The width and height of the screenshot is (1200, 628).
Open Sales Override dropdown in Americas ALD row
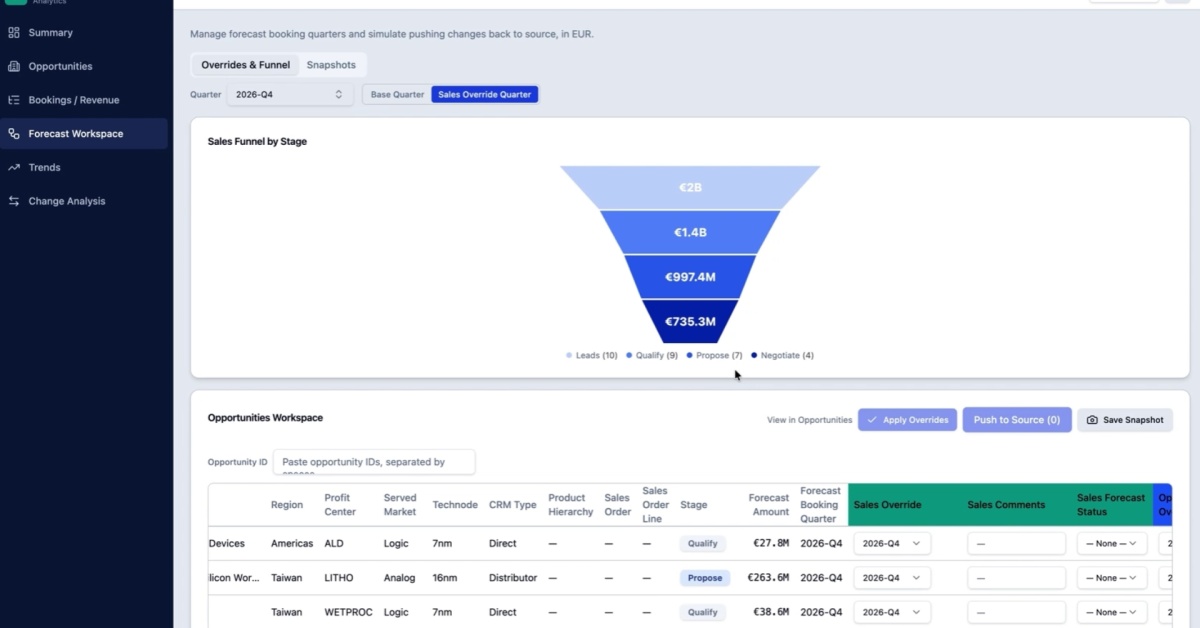pyautogui.click(x=892, y=544)
